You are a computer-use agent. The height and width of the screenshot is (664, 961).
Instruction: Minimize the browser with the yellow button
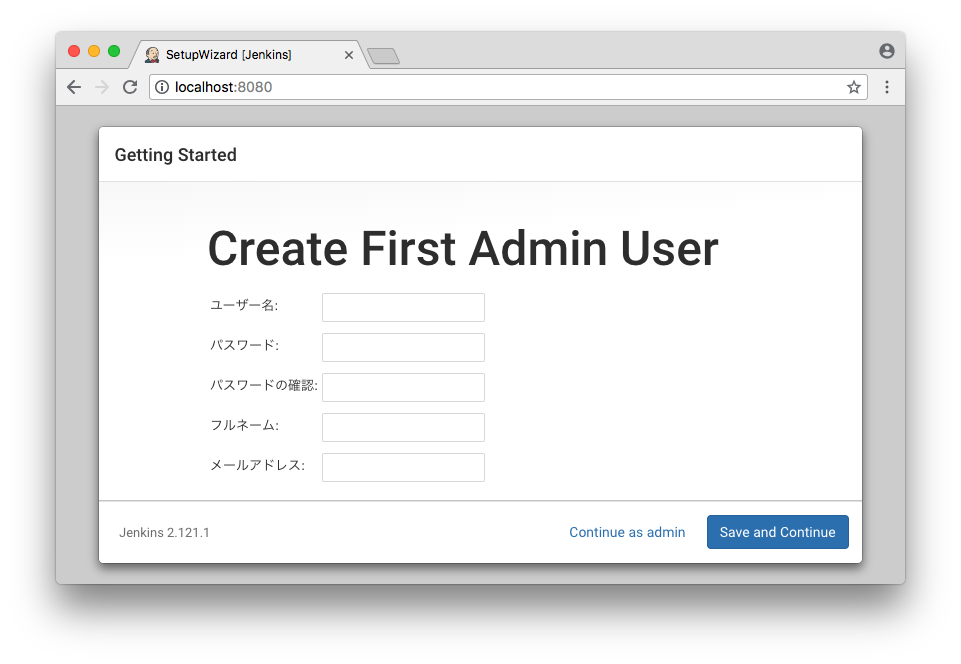94,51
